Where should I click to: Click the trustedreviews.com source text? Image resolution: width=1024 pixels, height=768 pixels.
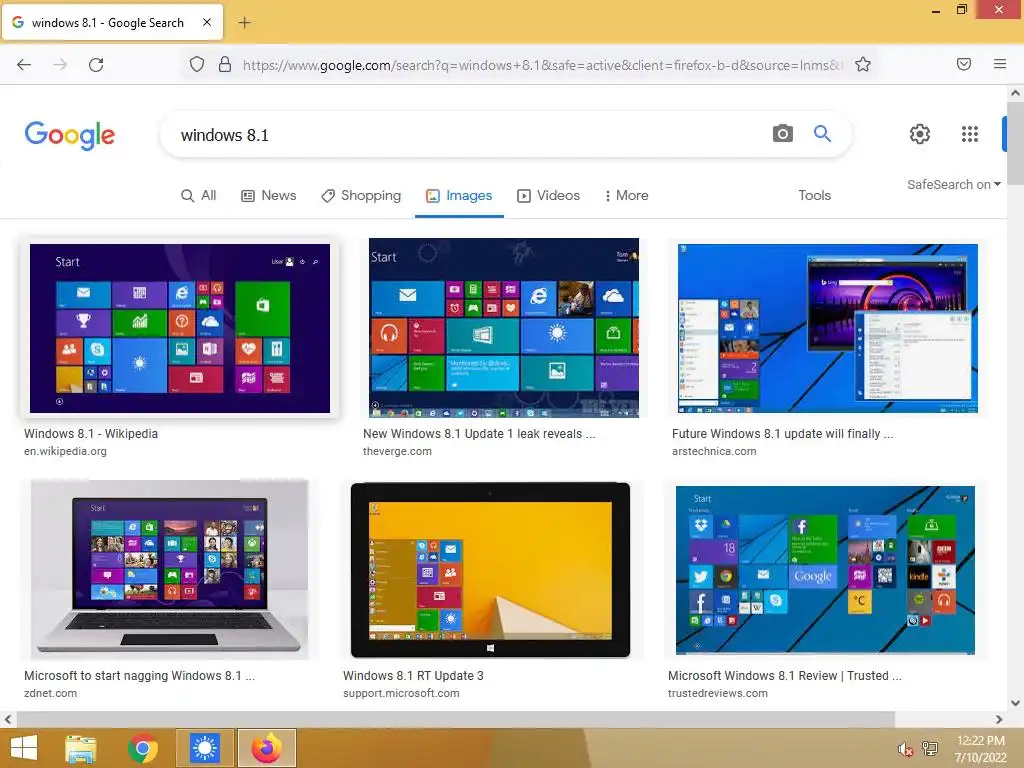pos(718,694)
